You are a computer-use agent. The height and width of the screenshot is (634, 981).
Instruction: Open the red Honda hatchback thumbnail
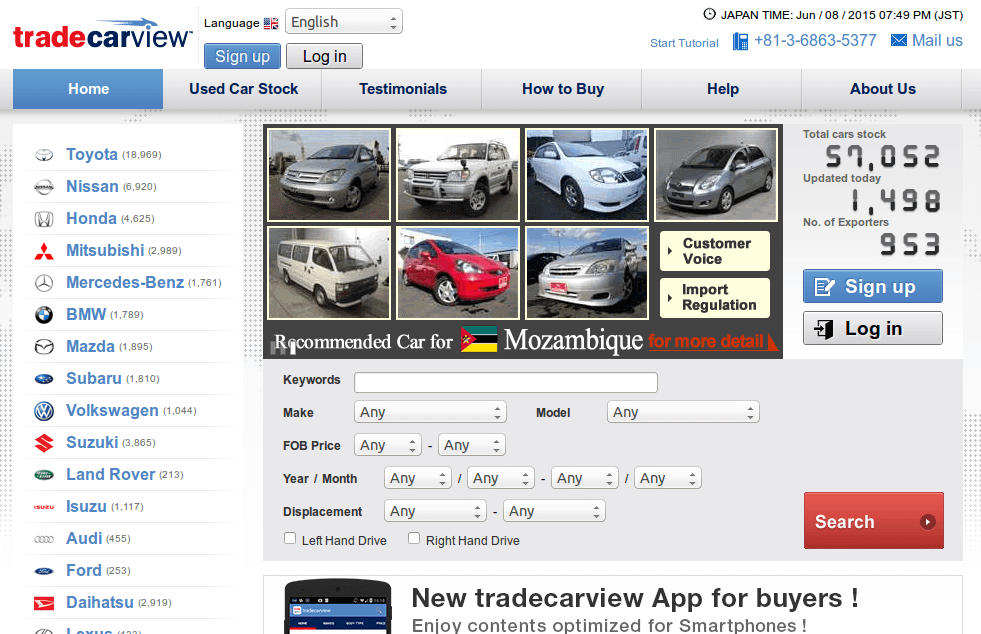[458, 273]
